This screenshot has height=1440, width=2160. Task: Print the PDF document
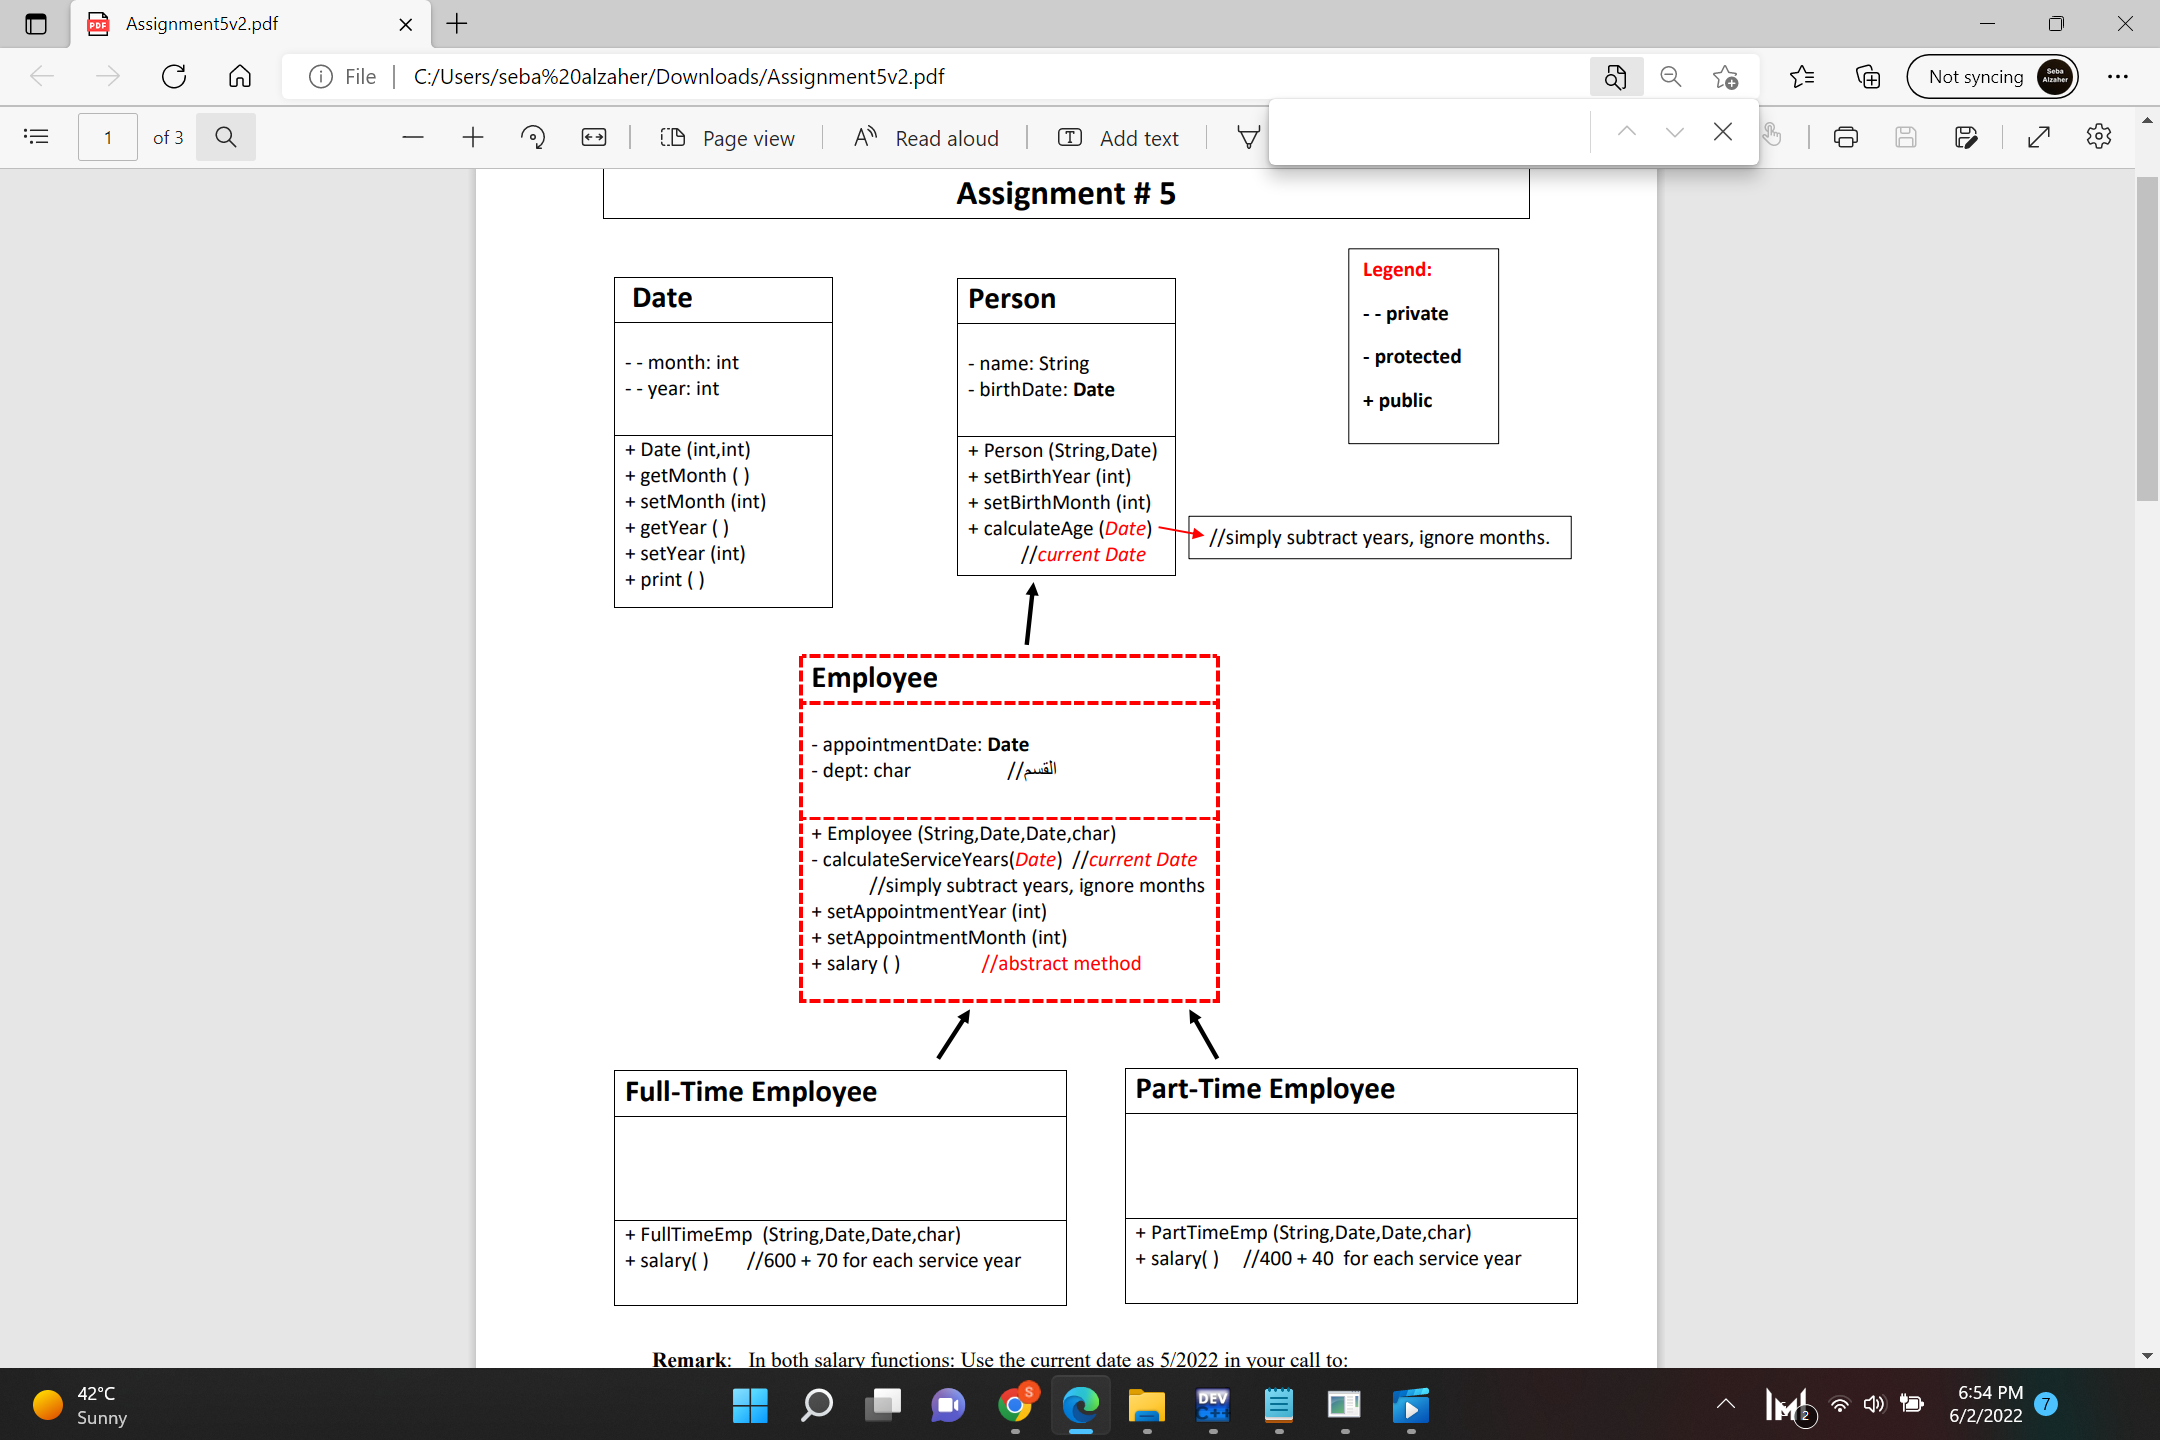coord(1846,137)
